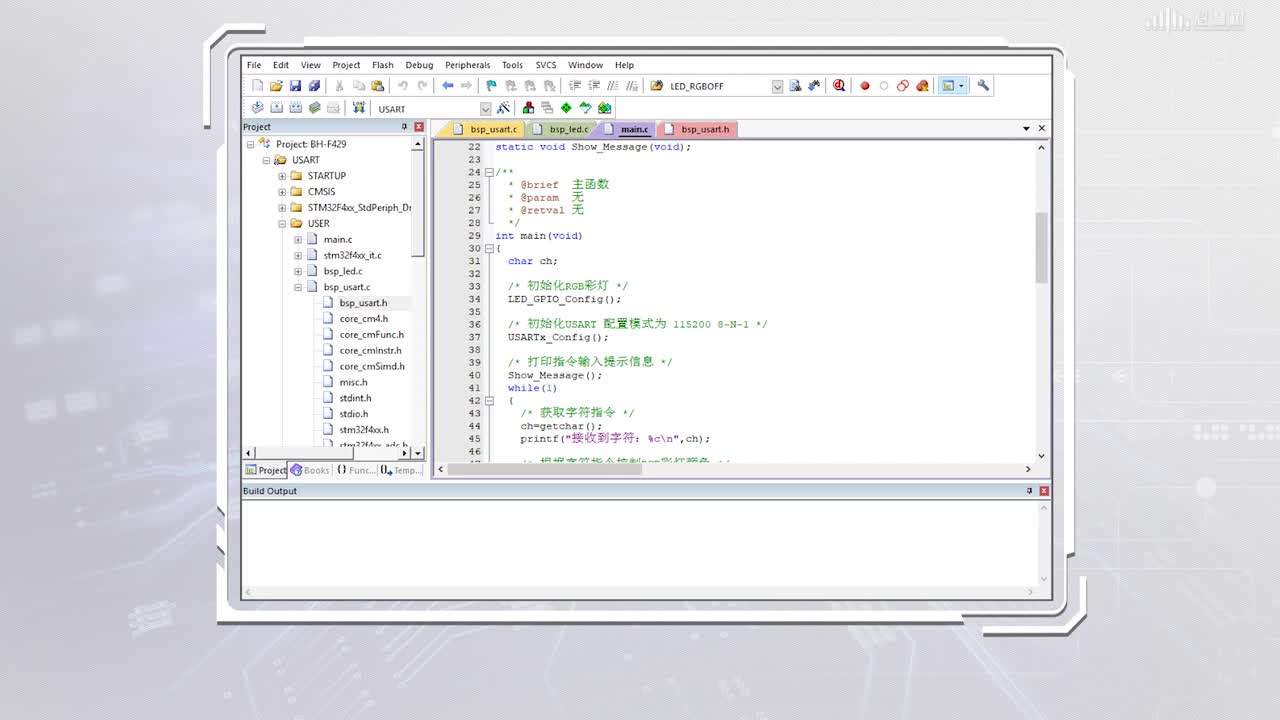Screen dimensions: 1280x720
Task: Open Configuration with the wrench icon
Action: [983, 86]
